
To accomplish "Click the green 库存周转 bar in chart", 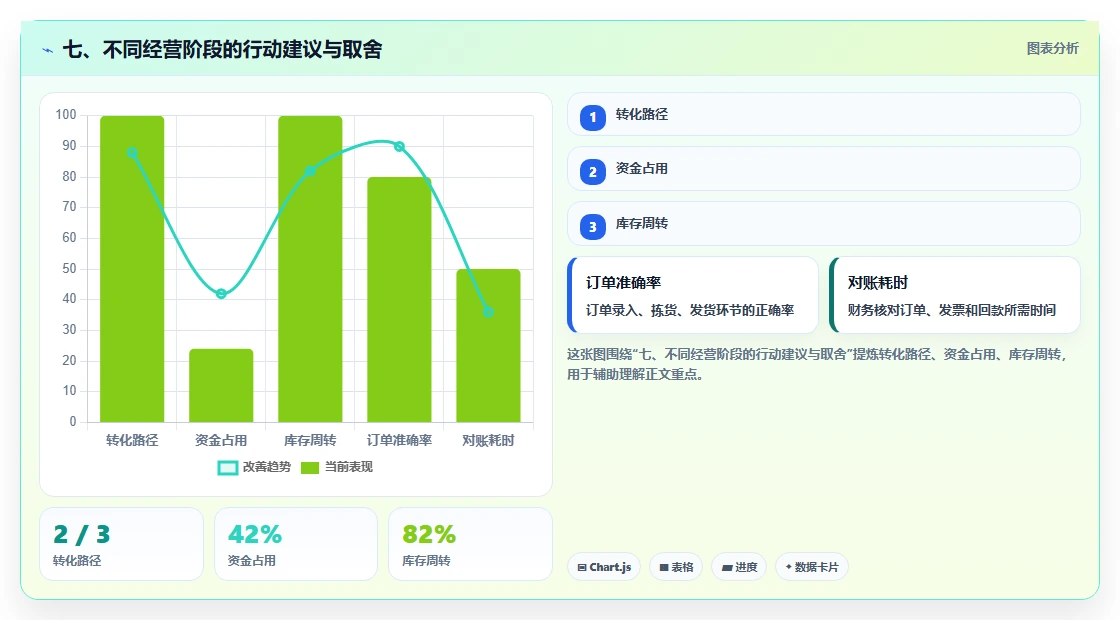I will pyautogui.click(x=310, y=269).
